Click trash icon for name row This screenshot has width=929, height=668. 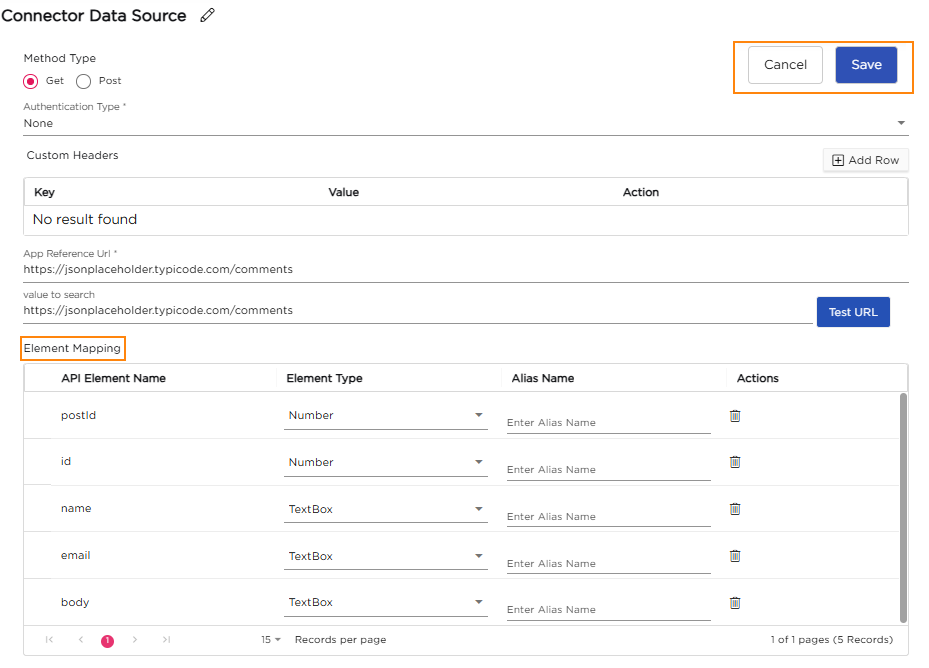[x=735, y=509]
